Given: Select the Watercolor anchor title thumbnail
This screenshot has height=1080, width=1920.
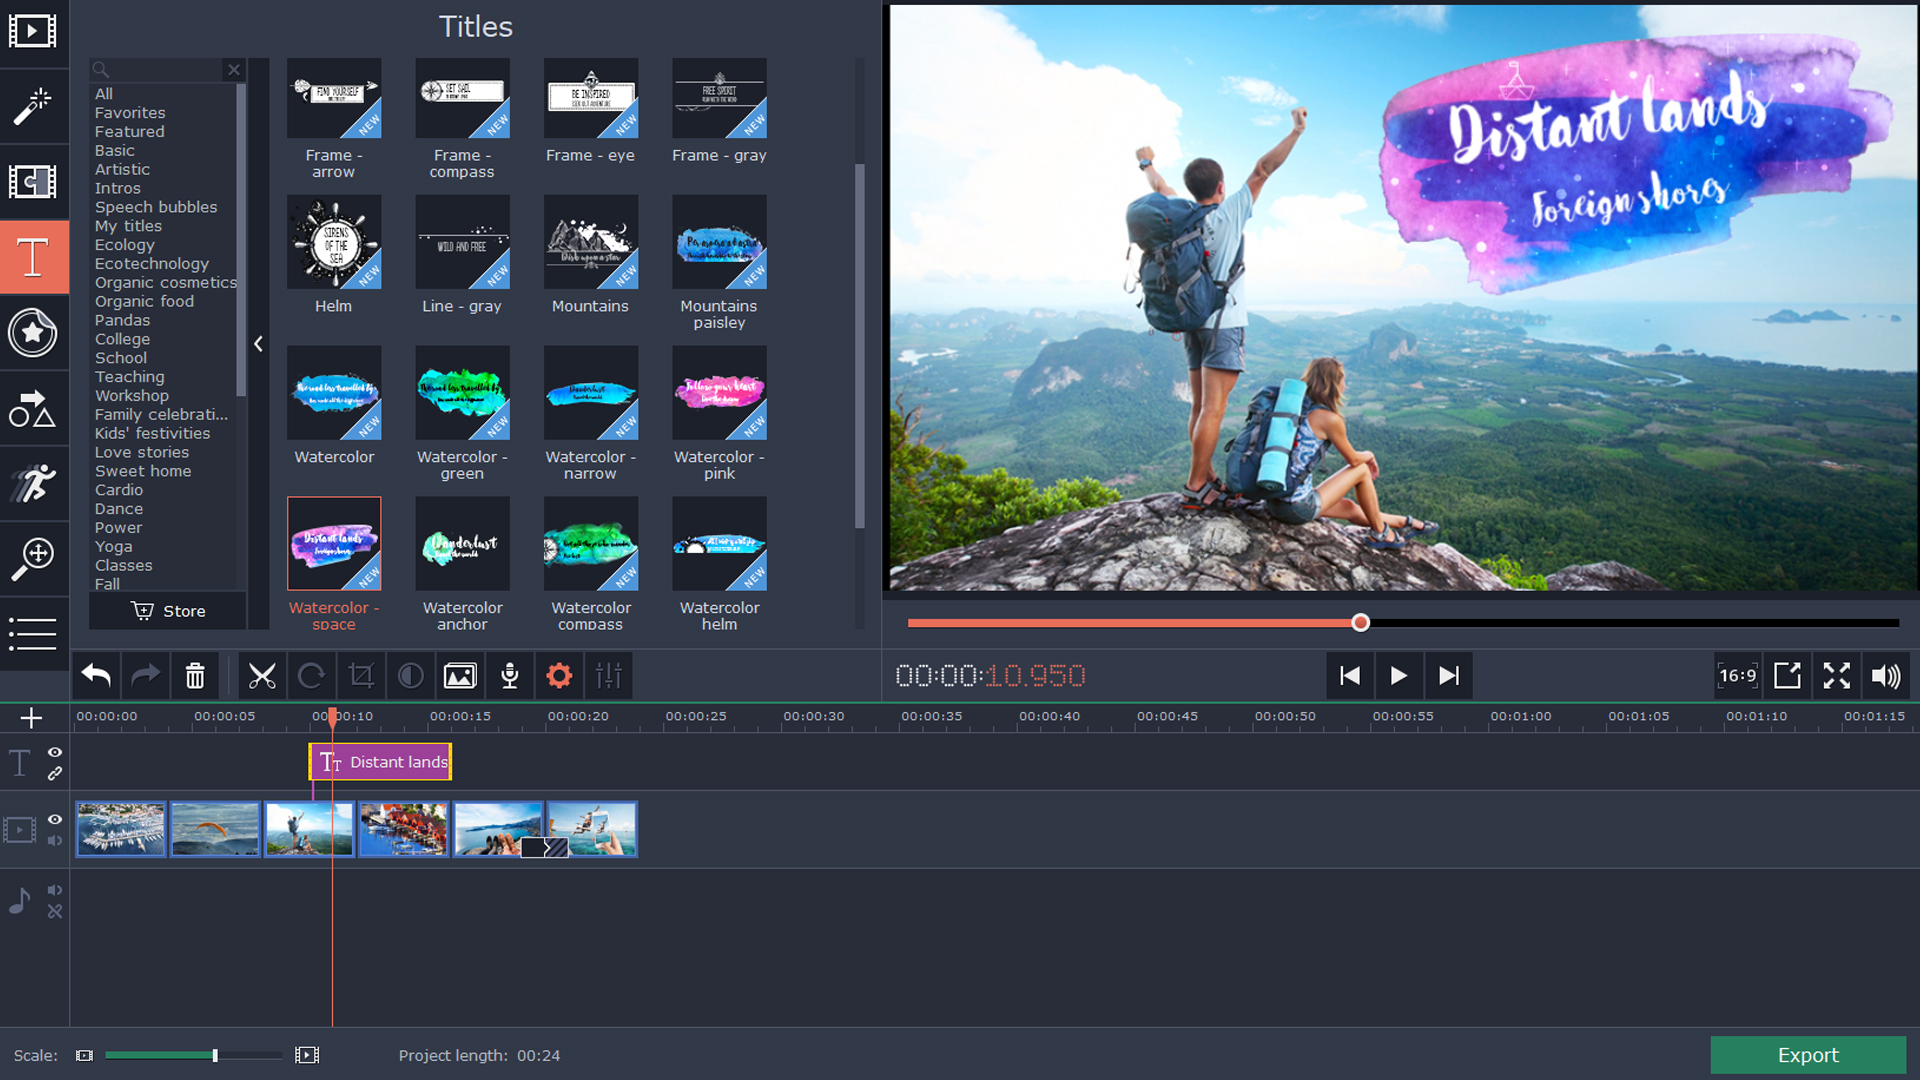Looking at the screenshot, I should coord(462,543).
